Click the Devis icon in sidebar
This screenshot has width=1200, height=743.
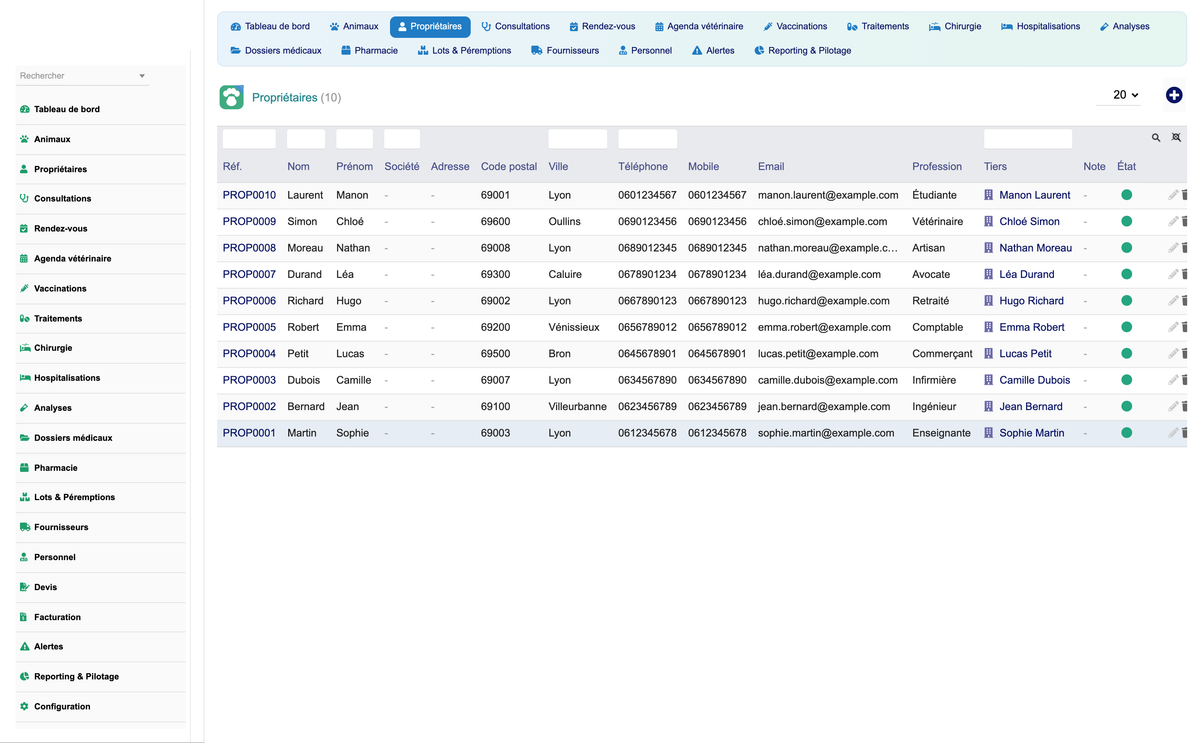pos(25,587)
